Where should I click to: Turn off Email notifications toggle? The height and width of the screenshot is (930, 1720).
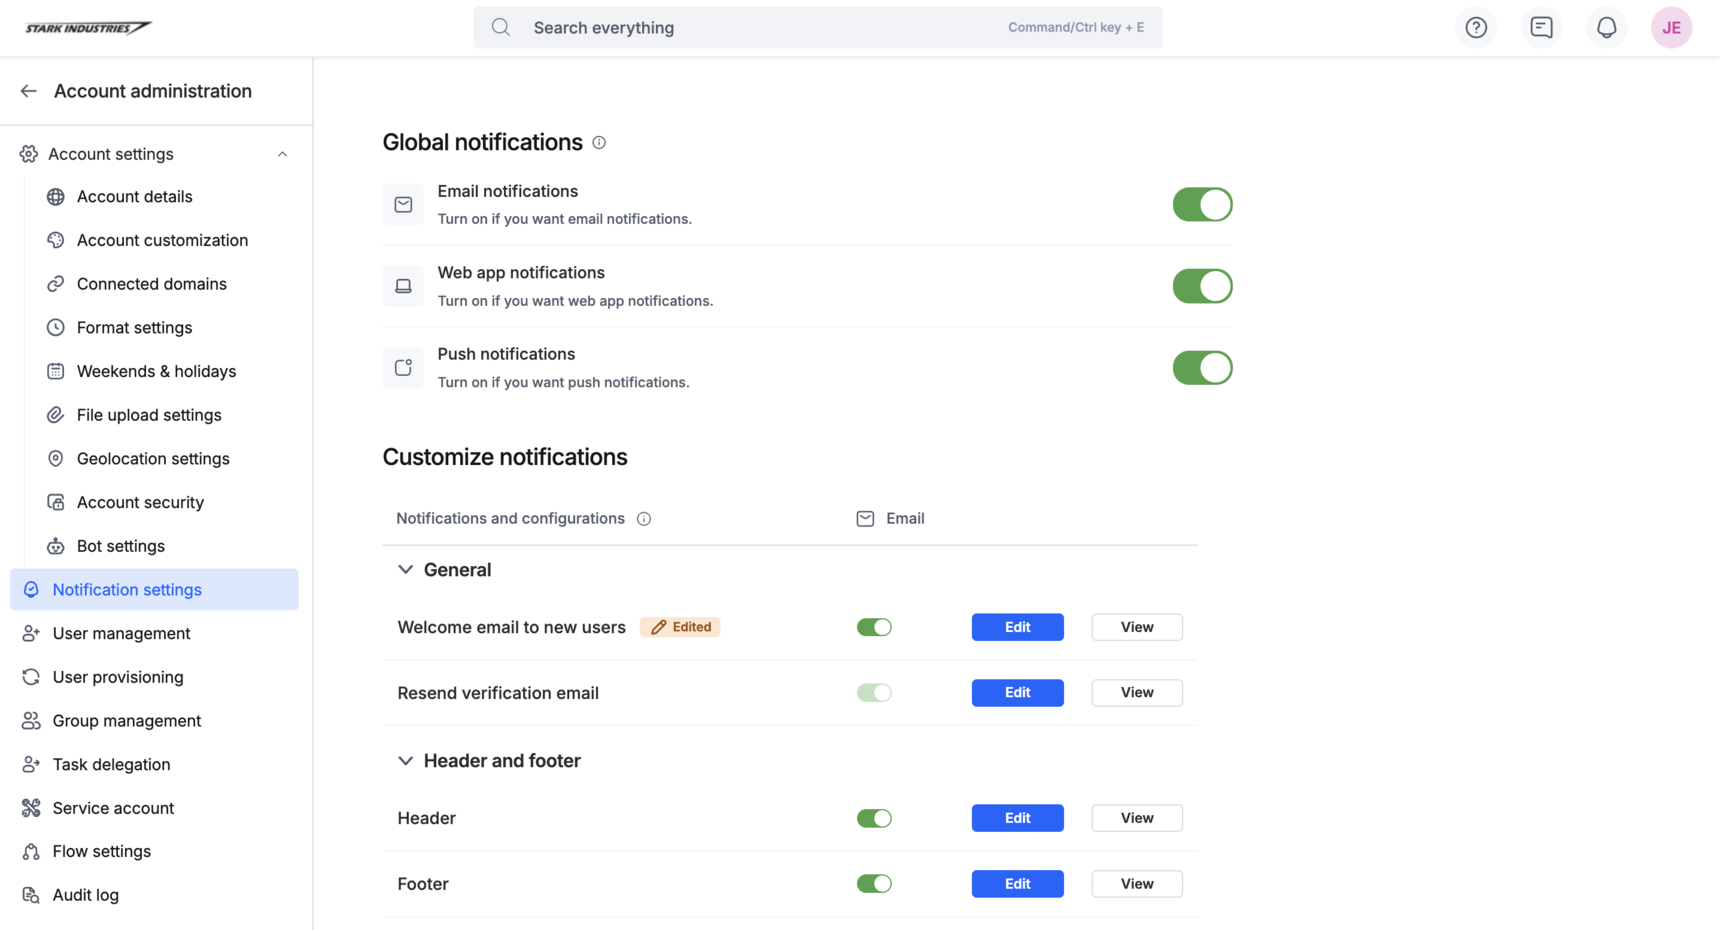point(1202,205)
